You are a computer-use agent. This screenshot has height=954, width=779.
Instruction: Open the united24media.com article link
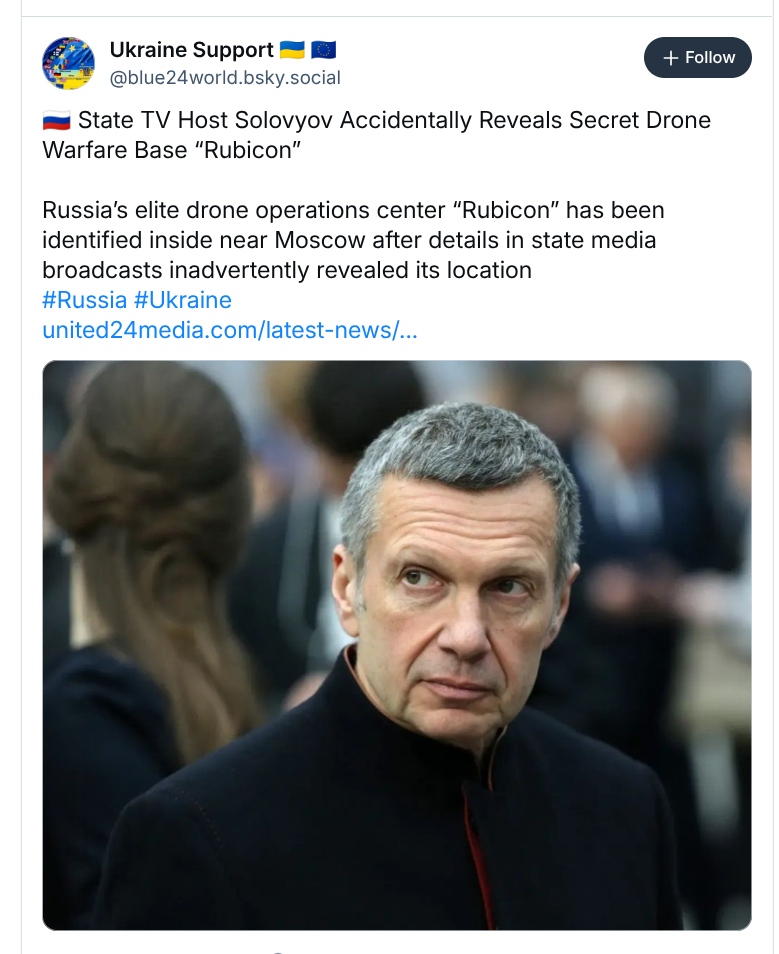pos(229,330)
